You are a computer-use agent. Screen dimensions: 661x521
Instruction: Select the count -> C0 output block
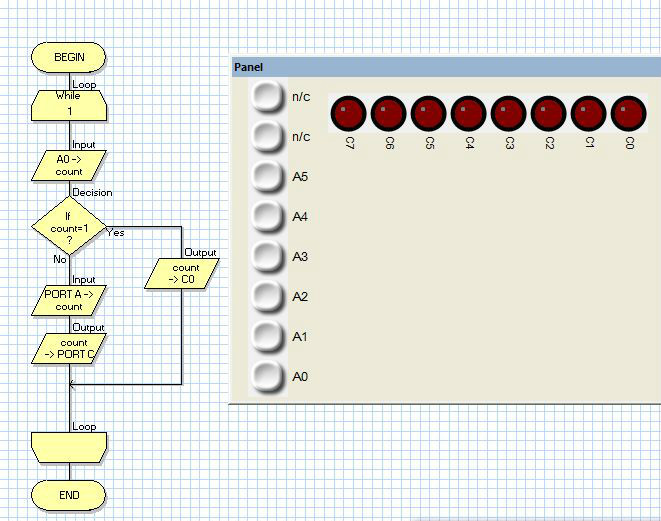[x=185, y=273]
